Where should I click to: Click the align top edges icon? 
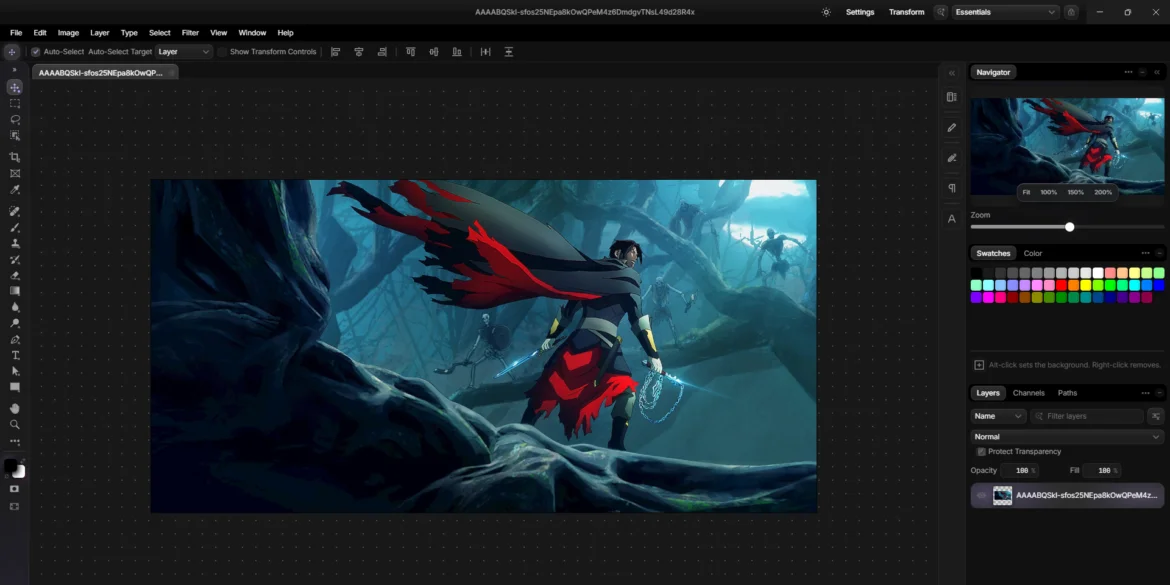coord(410,51)
